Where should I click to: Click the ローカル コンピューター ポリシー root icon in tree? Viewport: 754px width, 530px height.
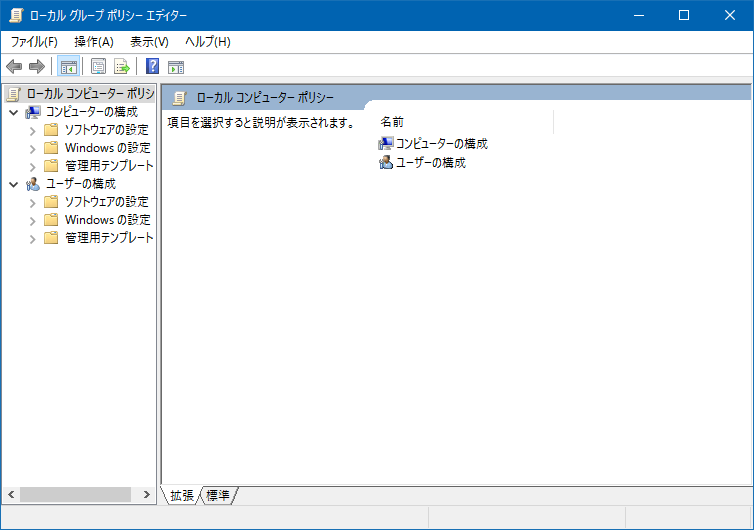pyautogui.click(x=13, y=94)
